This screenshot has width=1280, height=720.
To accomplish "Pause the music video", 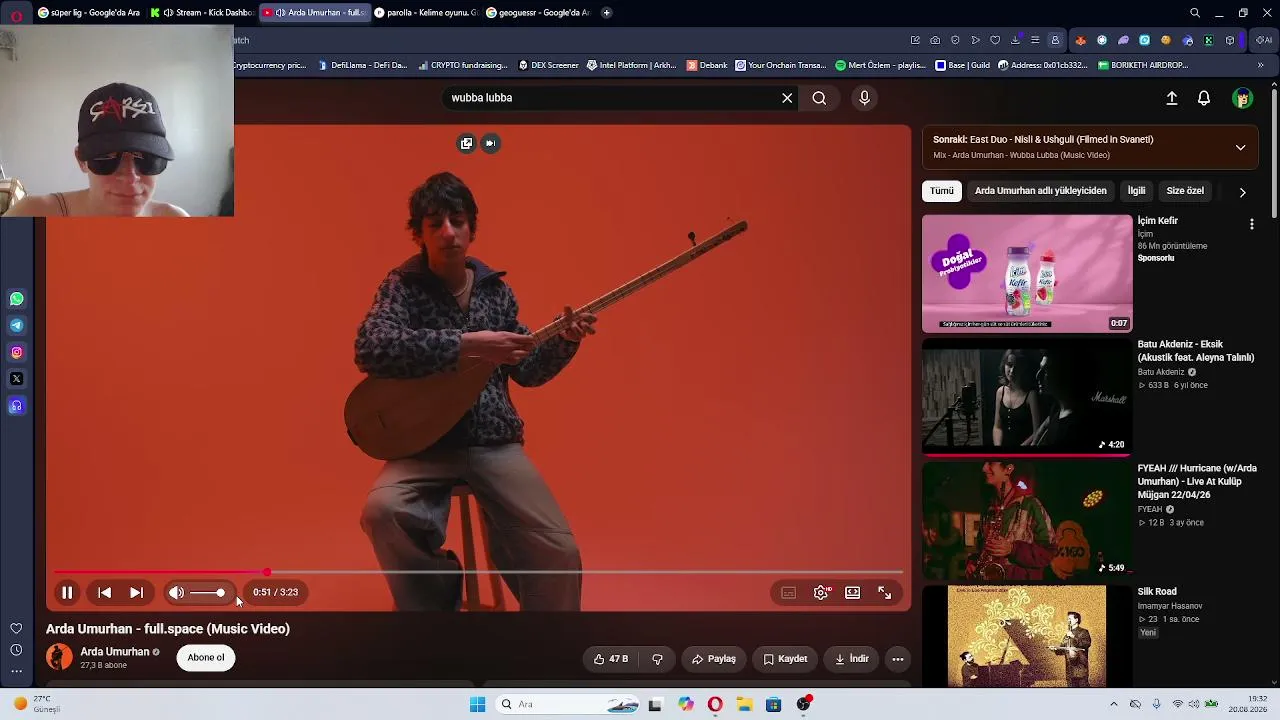I will click(x=67, y=593).
